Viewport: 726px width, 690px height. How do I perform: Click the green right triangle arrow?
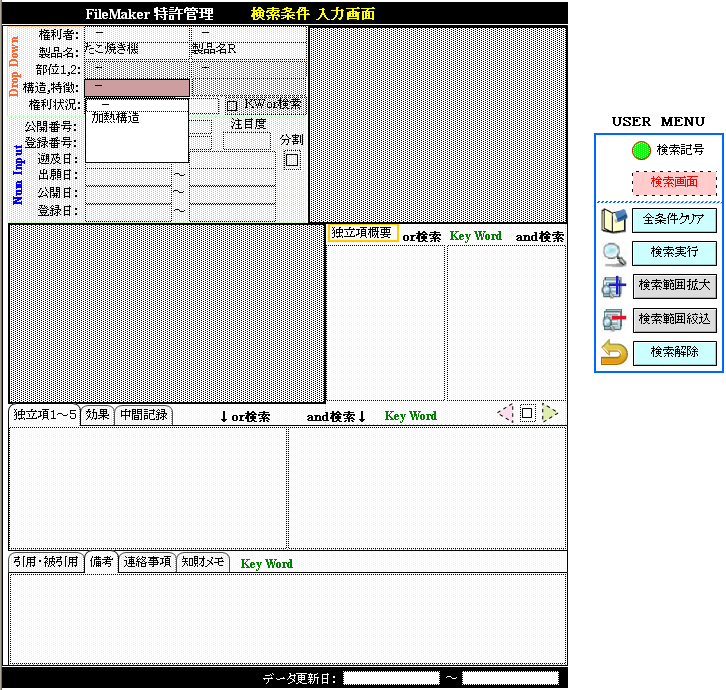coord(549,413)
